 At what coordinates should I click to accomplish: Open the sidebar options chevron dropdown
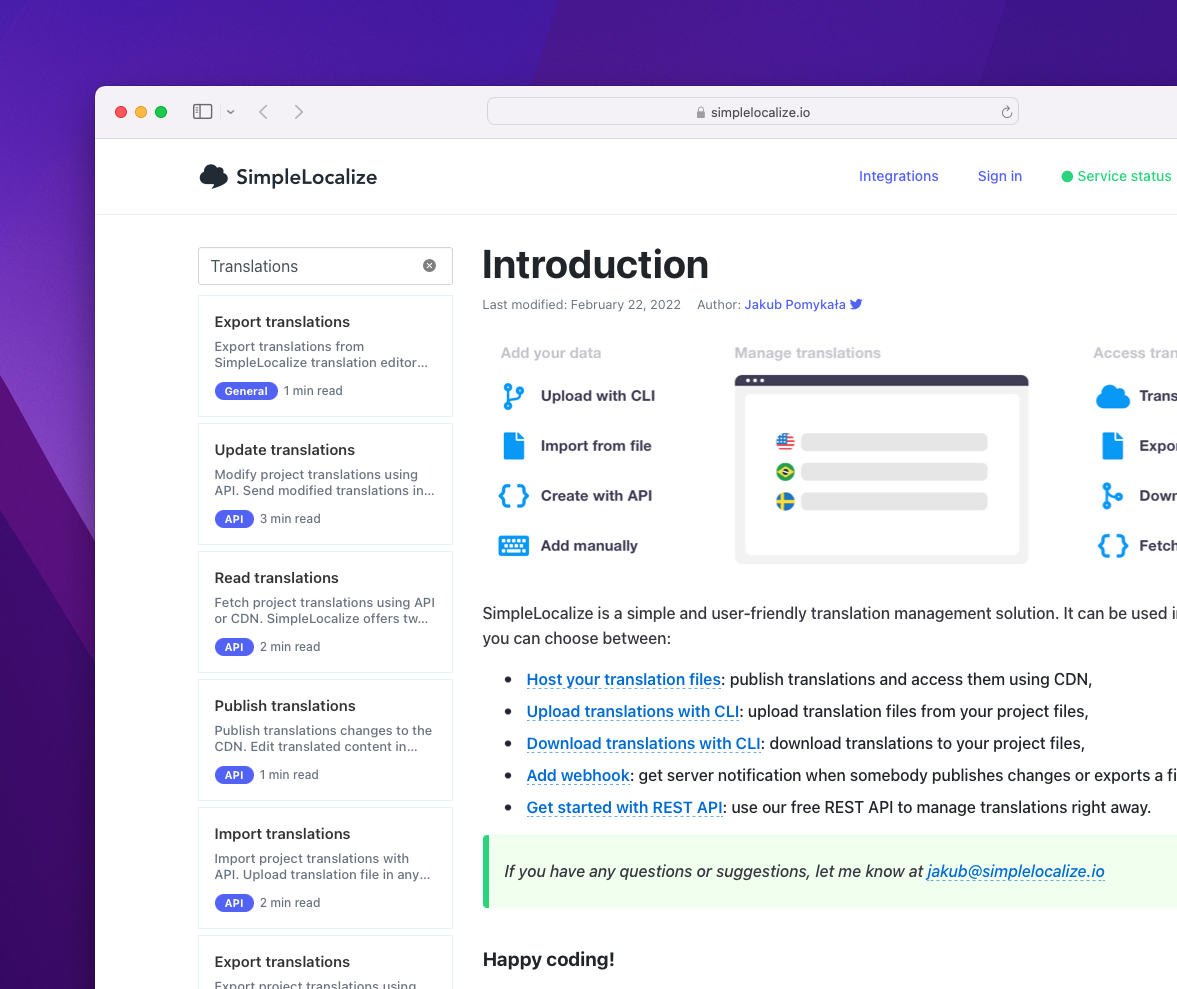pos(230,112)
